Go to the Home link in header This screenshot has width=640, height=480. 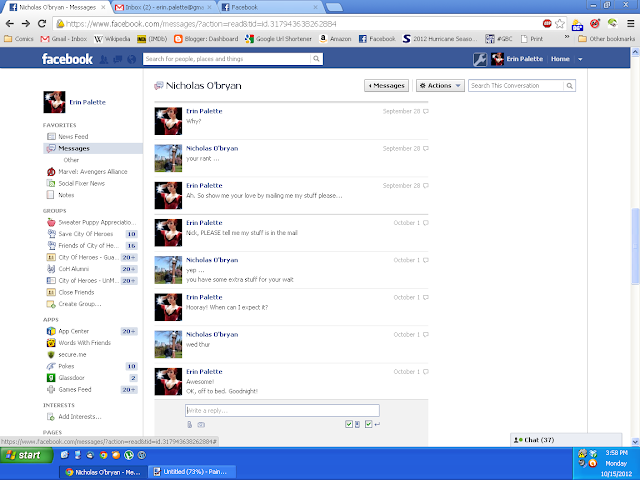(560, 59)
